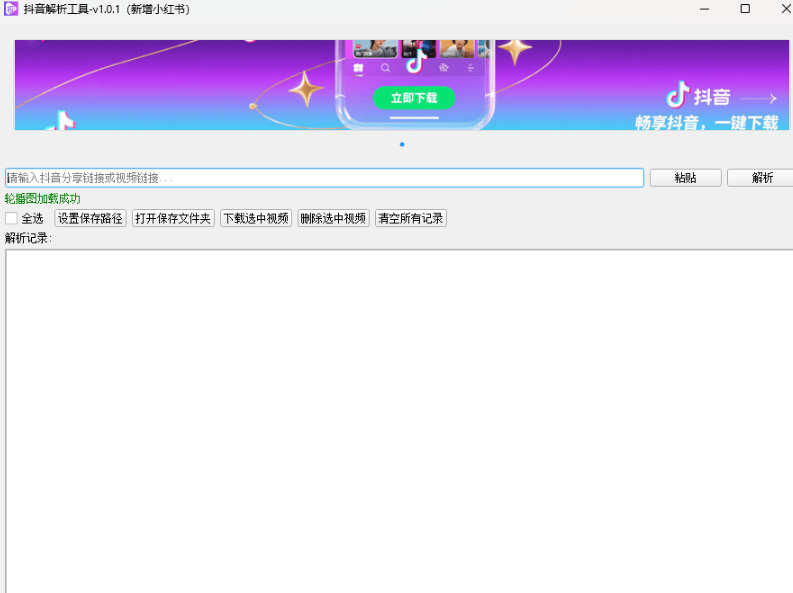This screenshot has height=593, width=793.
Task: Maximize the 抖音解析工具 window
Action: [x=745, y=9]
